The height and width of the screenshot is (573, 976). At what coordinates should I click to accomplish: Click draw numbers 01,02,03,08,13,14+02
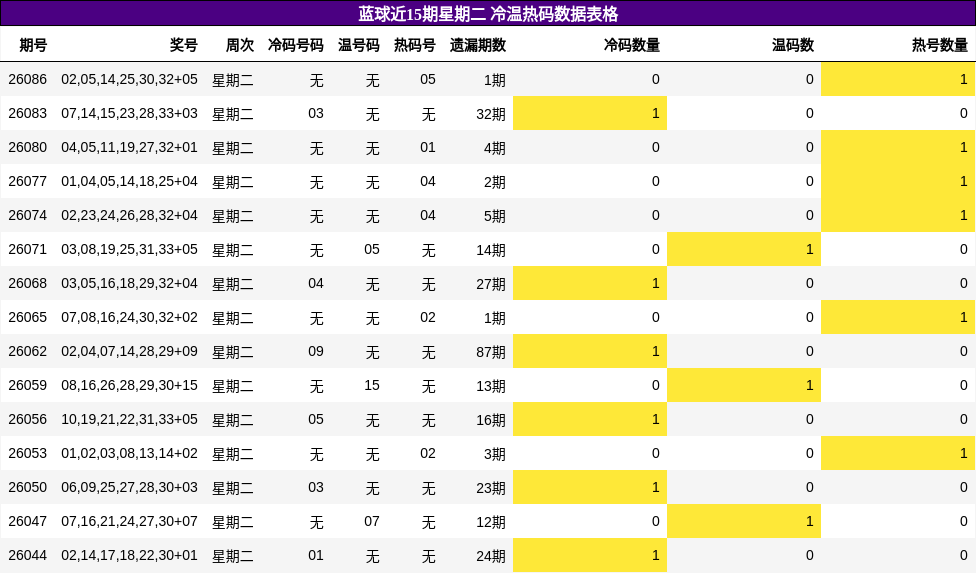(x=129, y=454)
